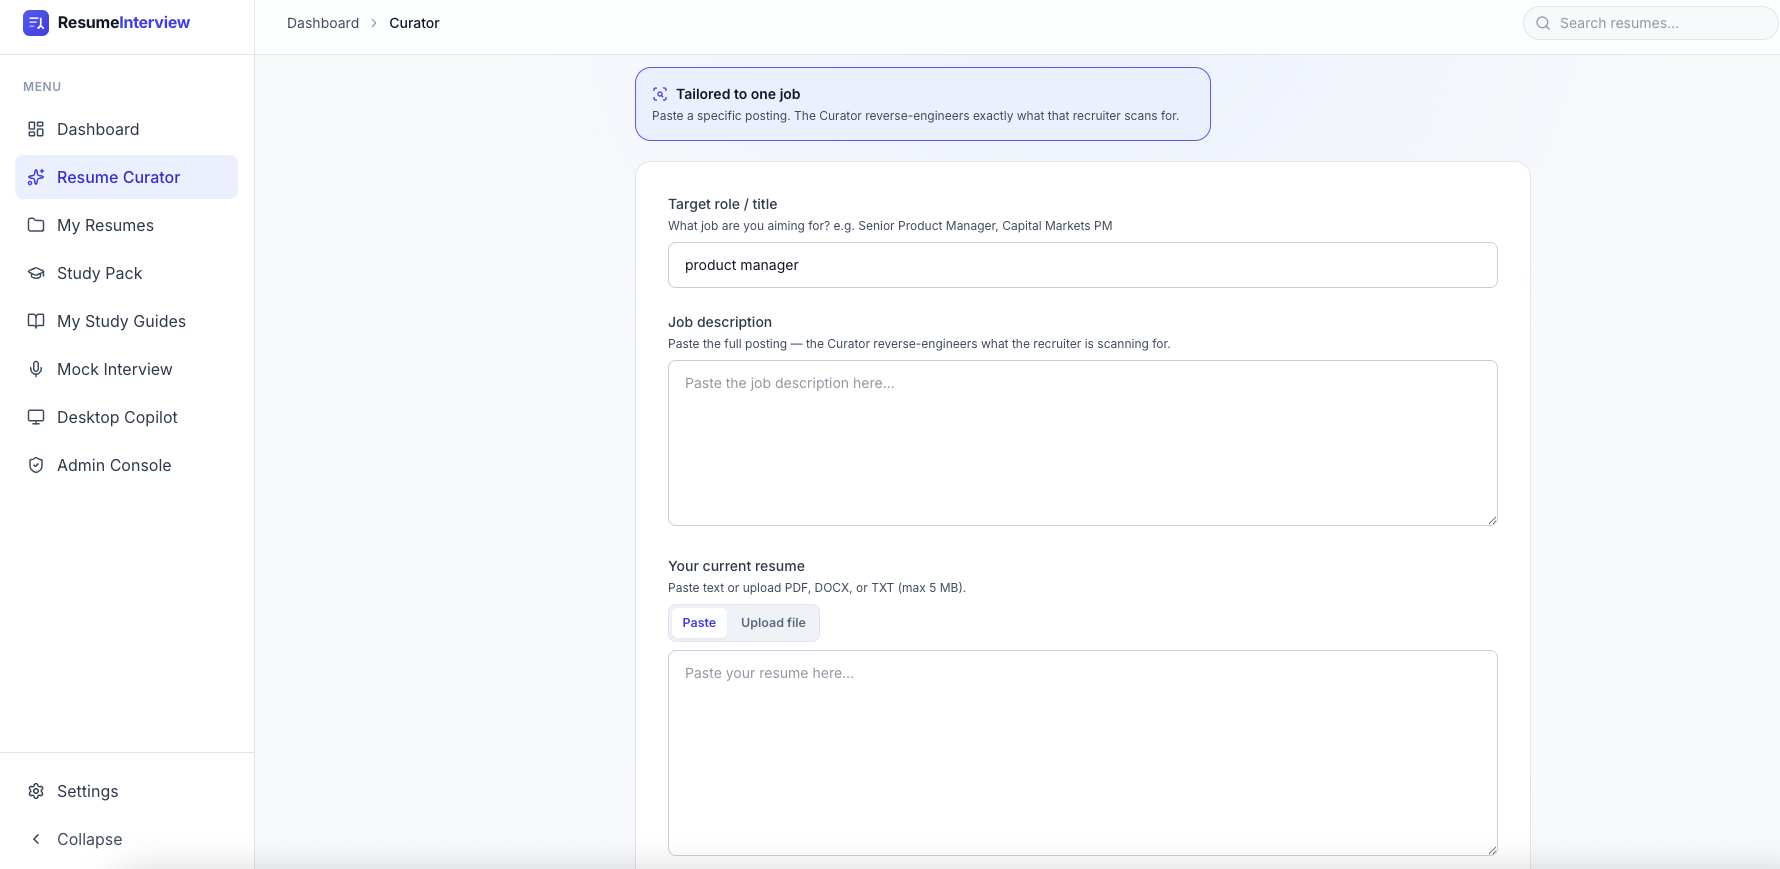Click the Curator breadcrumb
This screenshot has width=1780, height=869.
click(x=414, y=23)
